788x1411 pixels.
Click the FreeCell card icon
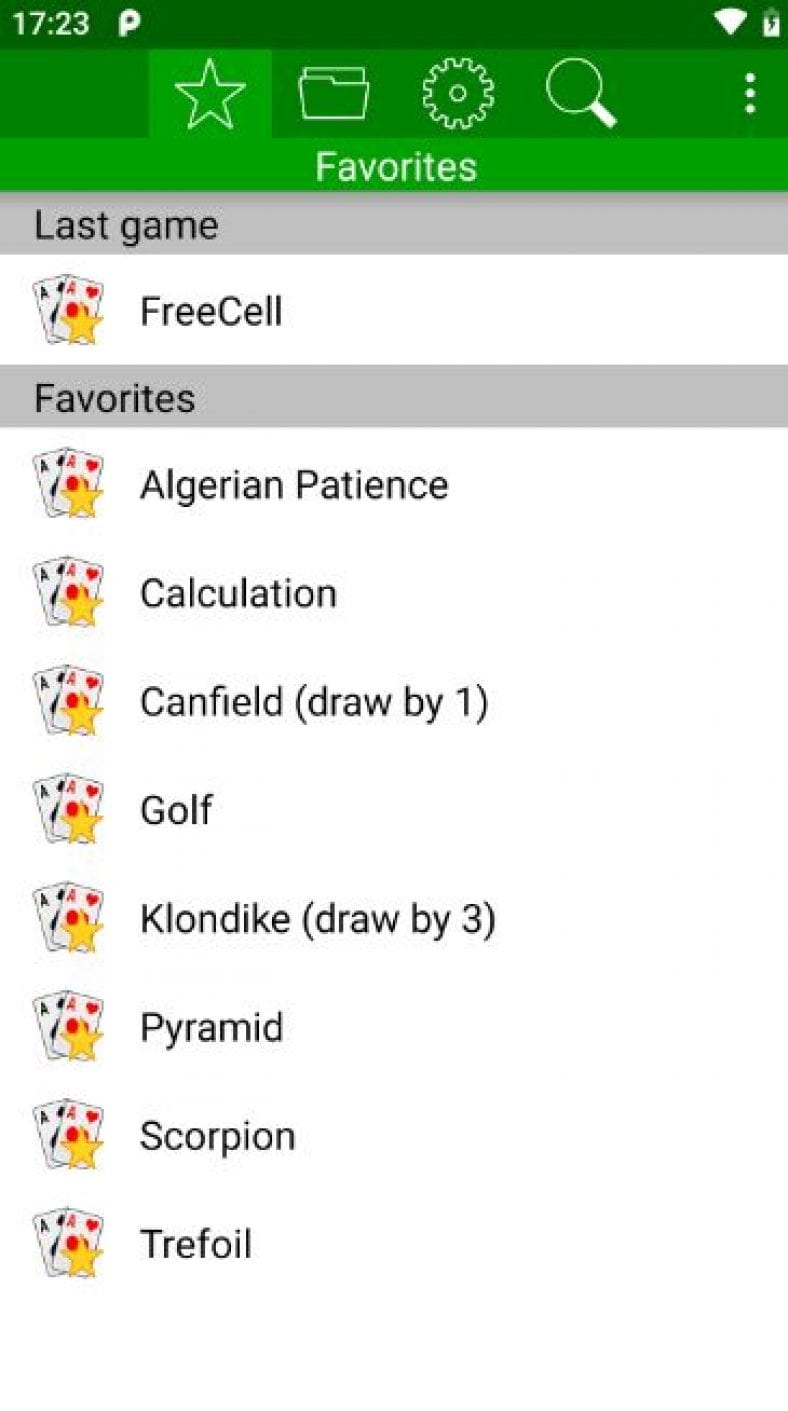(x=68, y=311)
